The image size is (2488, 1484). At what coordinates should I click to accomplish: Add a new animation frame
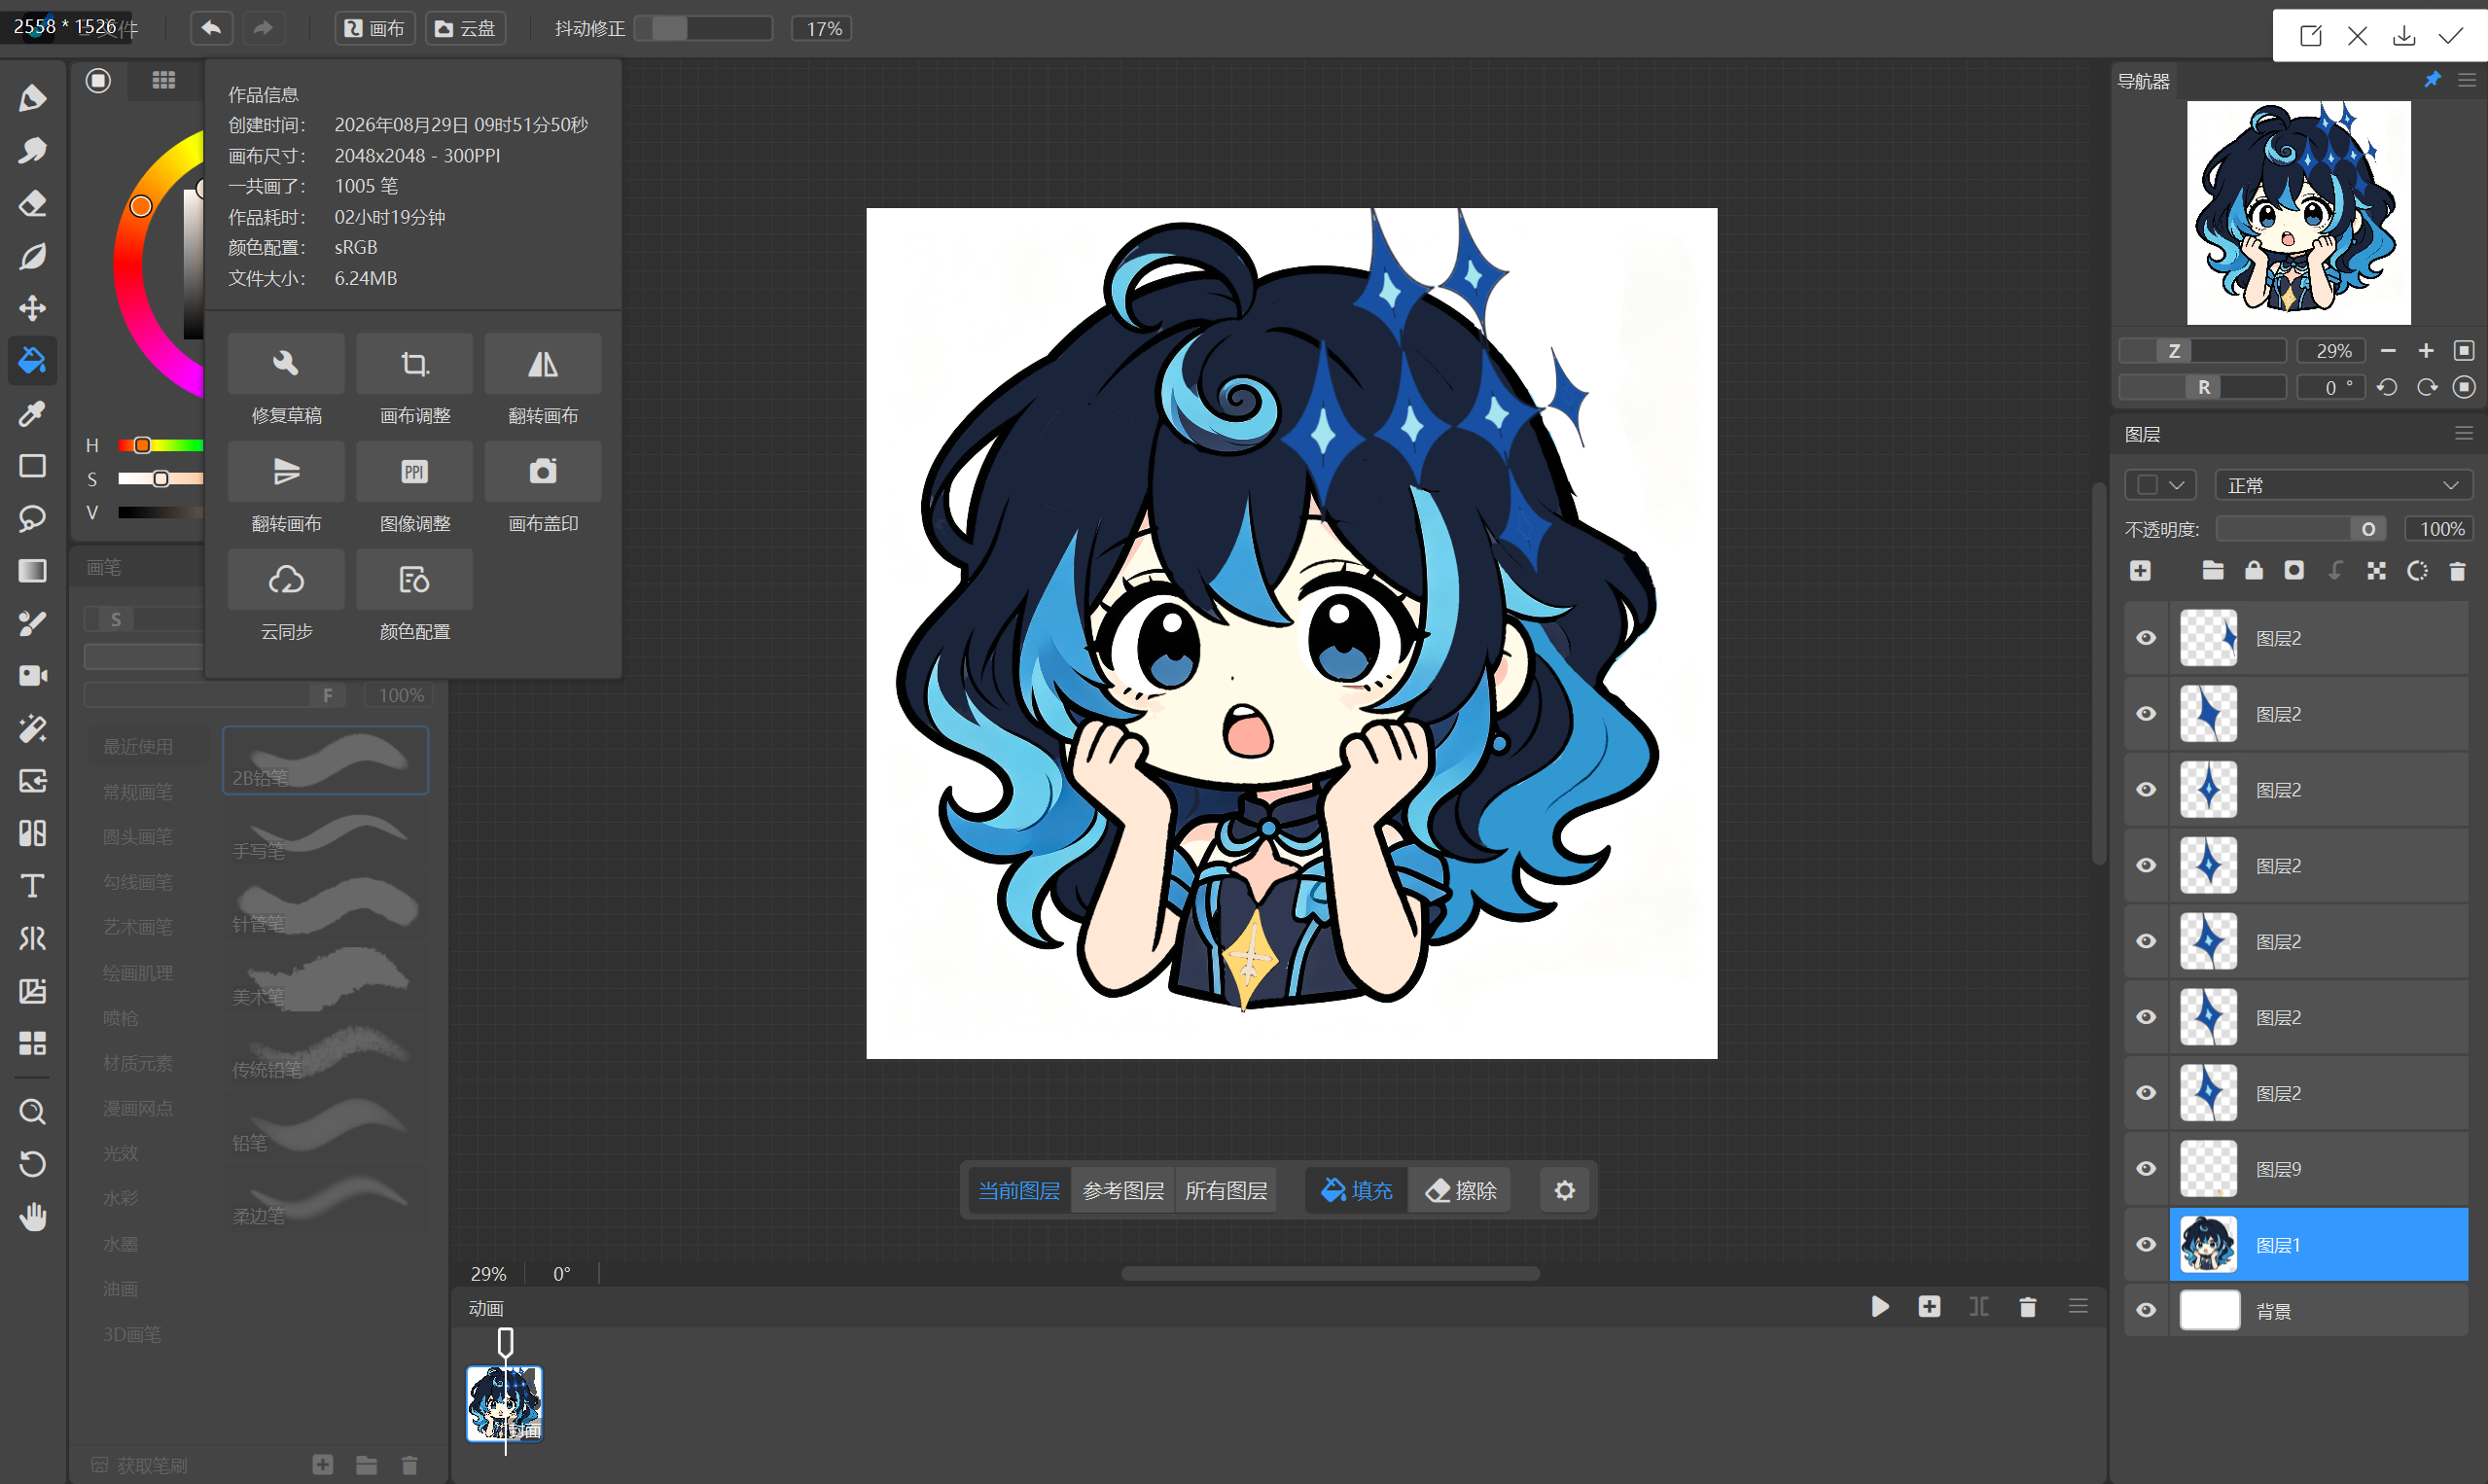[1930, 1307]
